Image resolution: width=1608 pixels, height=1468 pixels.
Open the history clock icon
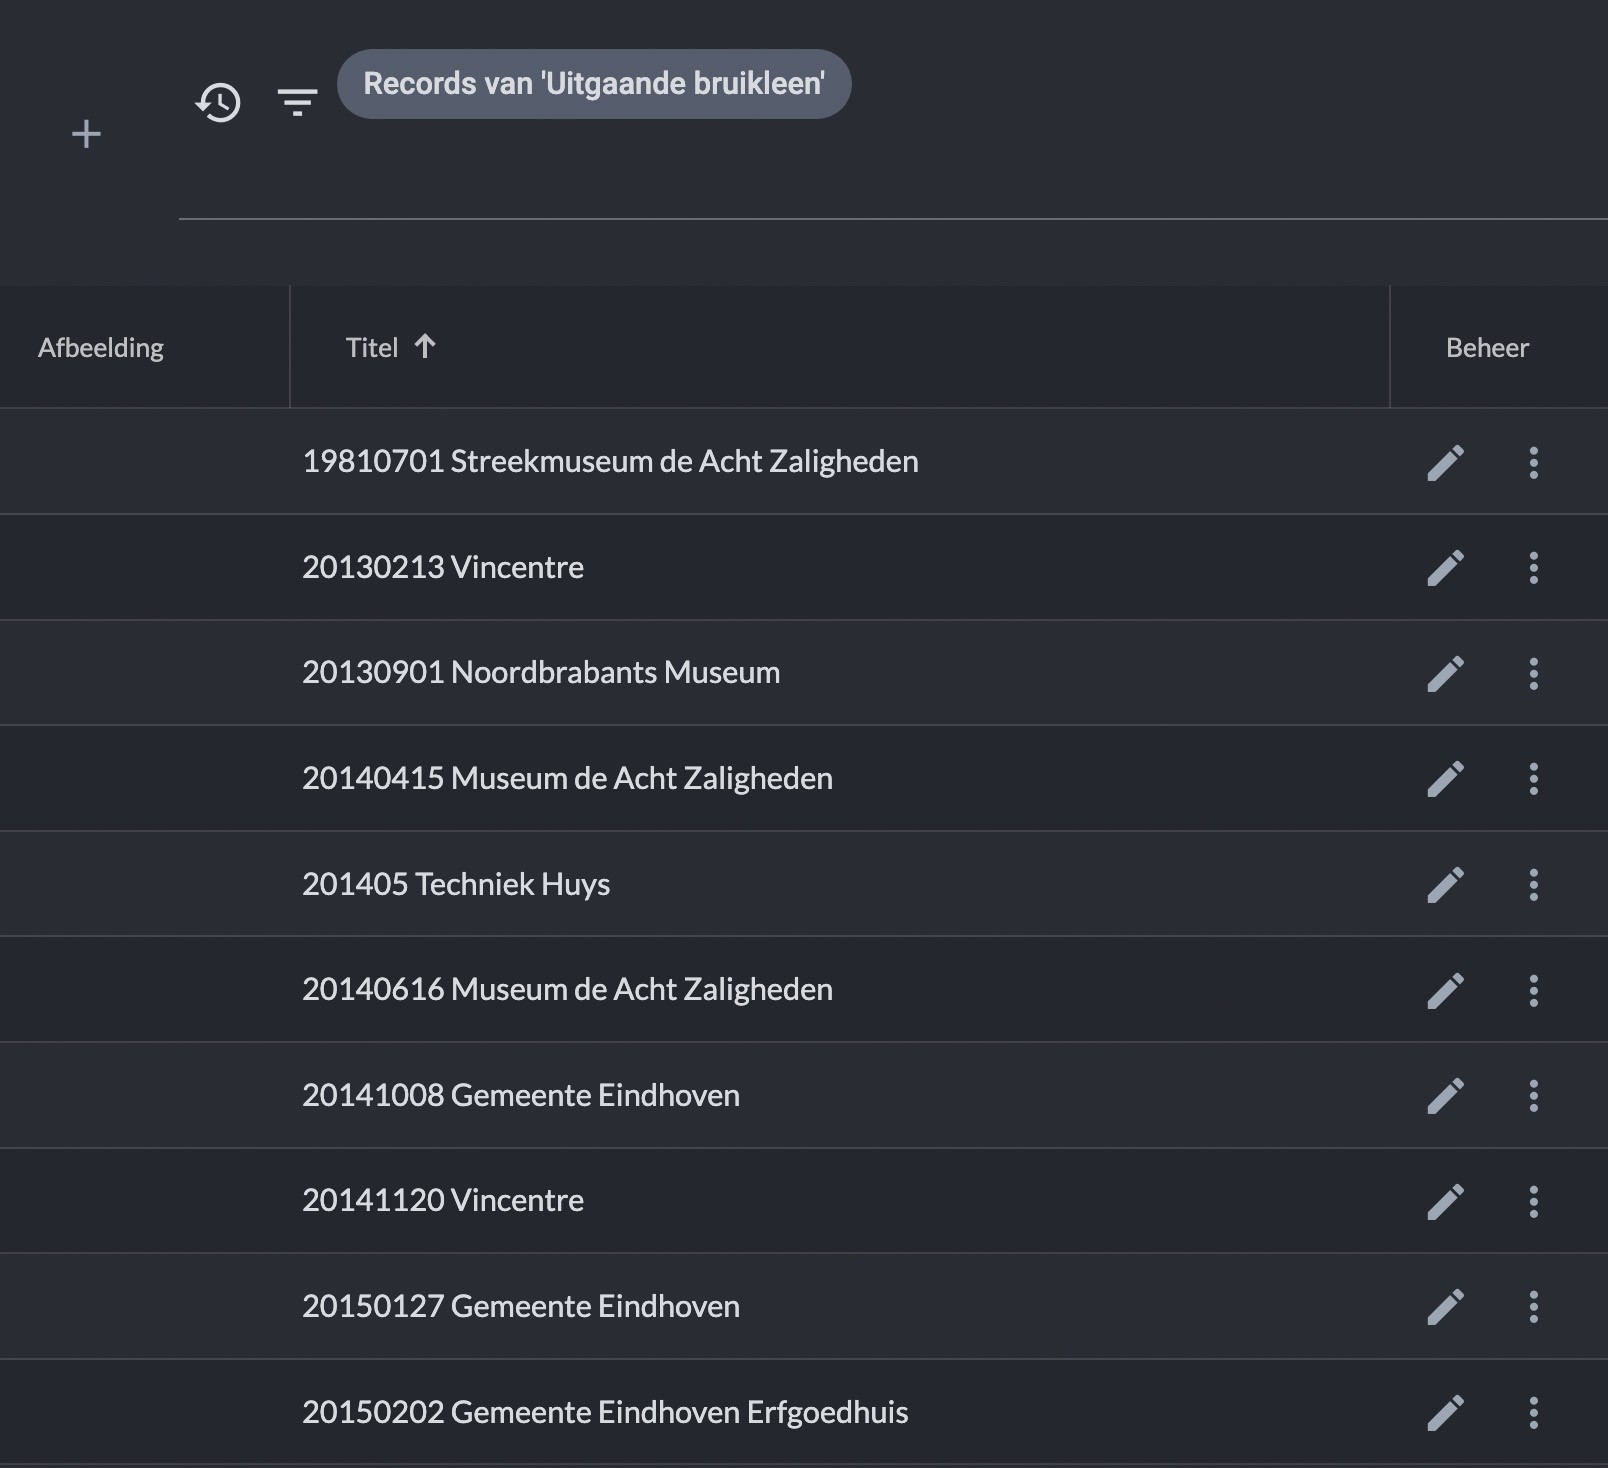[218, 102]
